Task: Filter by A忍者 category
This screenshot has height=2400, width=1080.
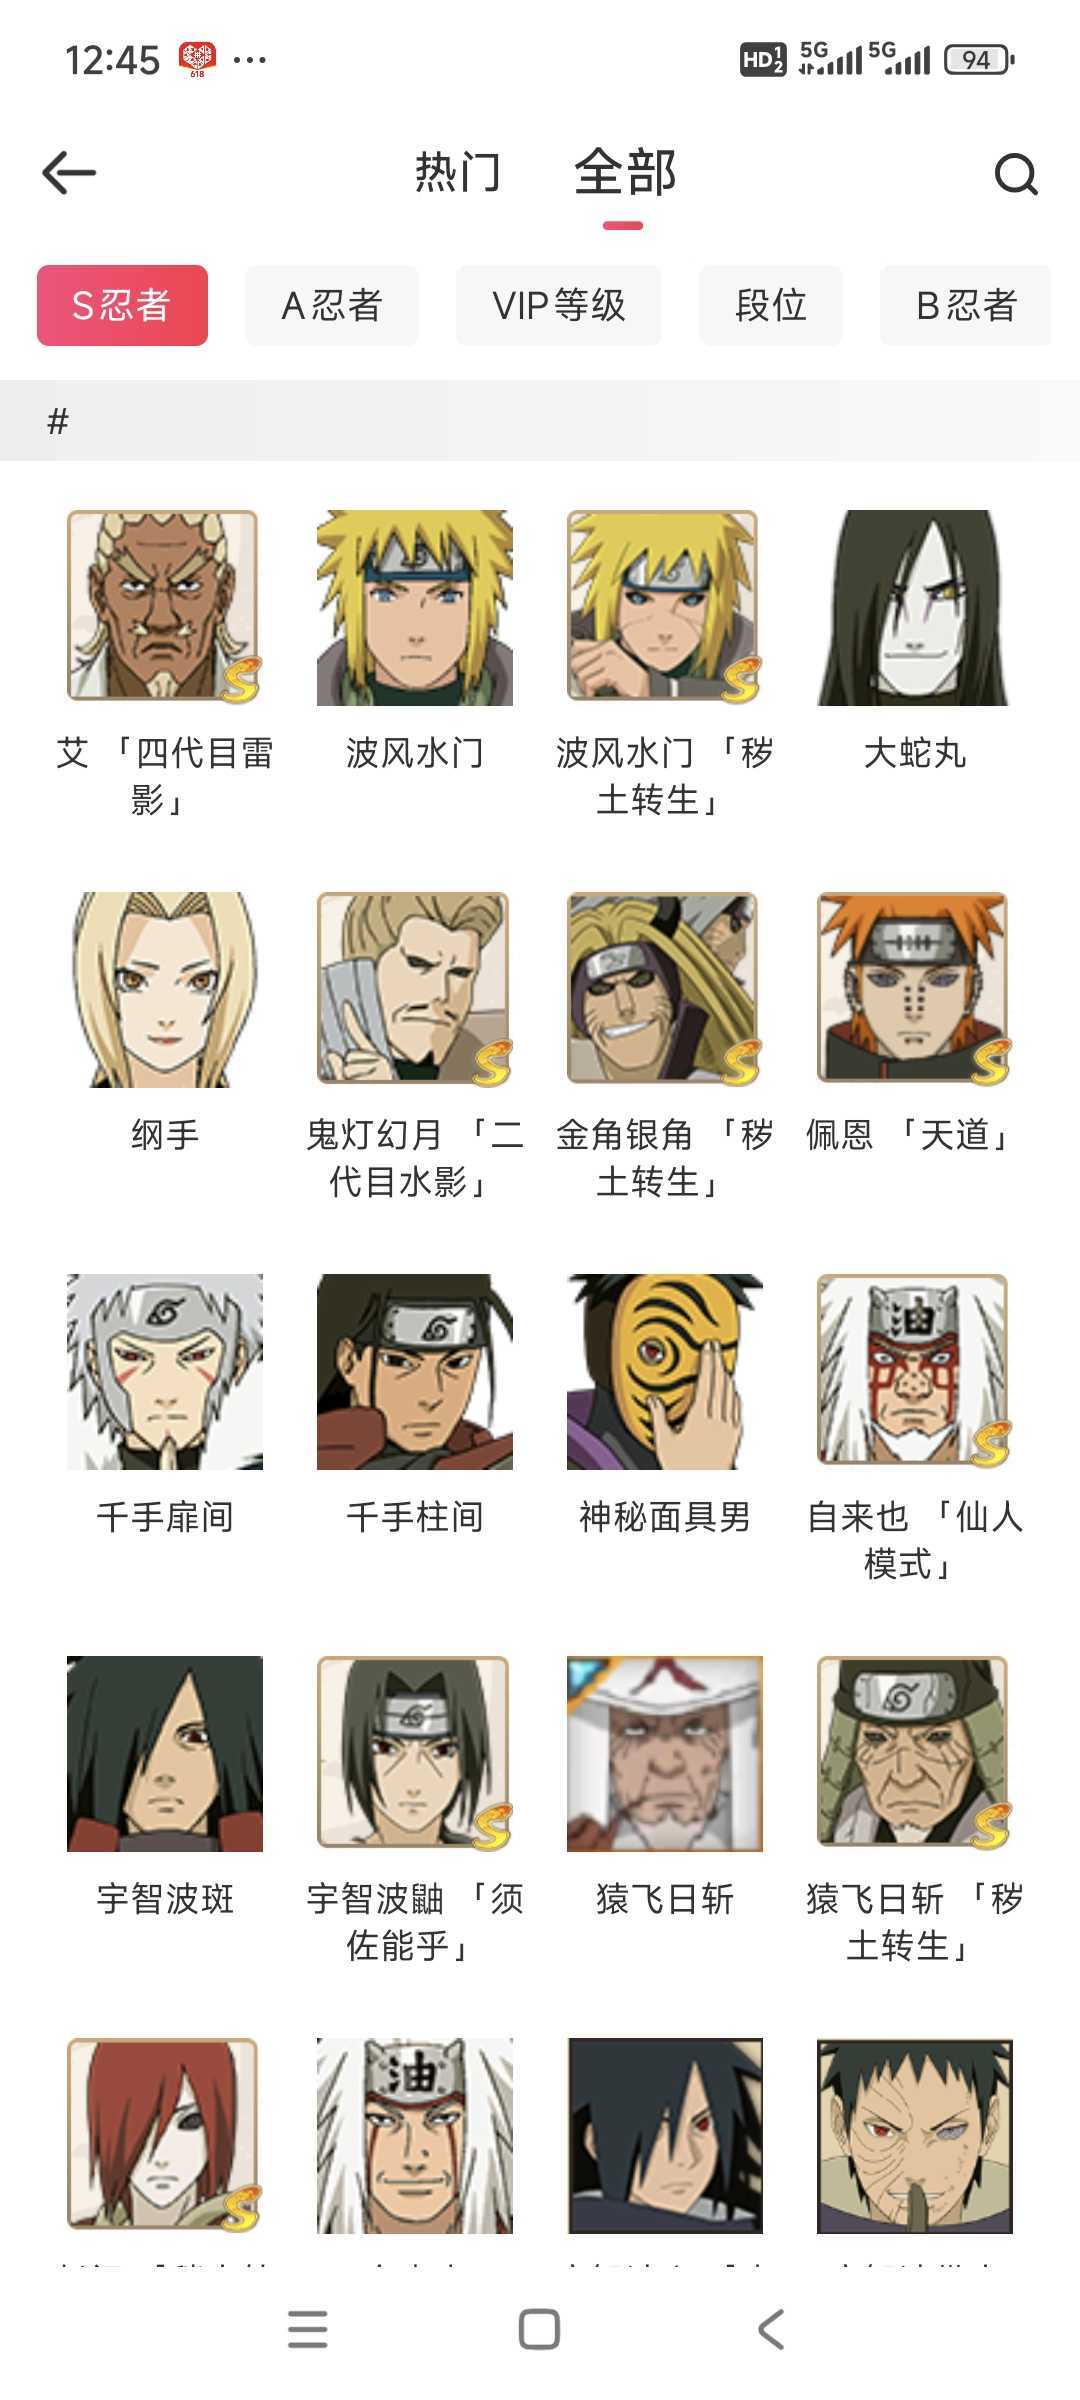Action: pyautogui.click(x=332, y=305)
